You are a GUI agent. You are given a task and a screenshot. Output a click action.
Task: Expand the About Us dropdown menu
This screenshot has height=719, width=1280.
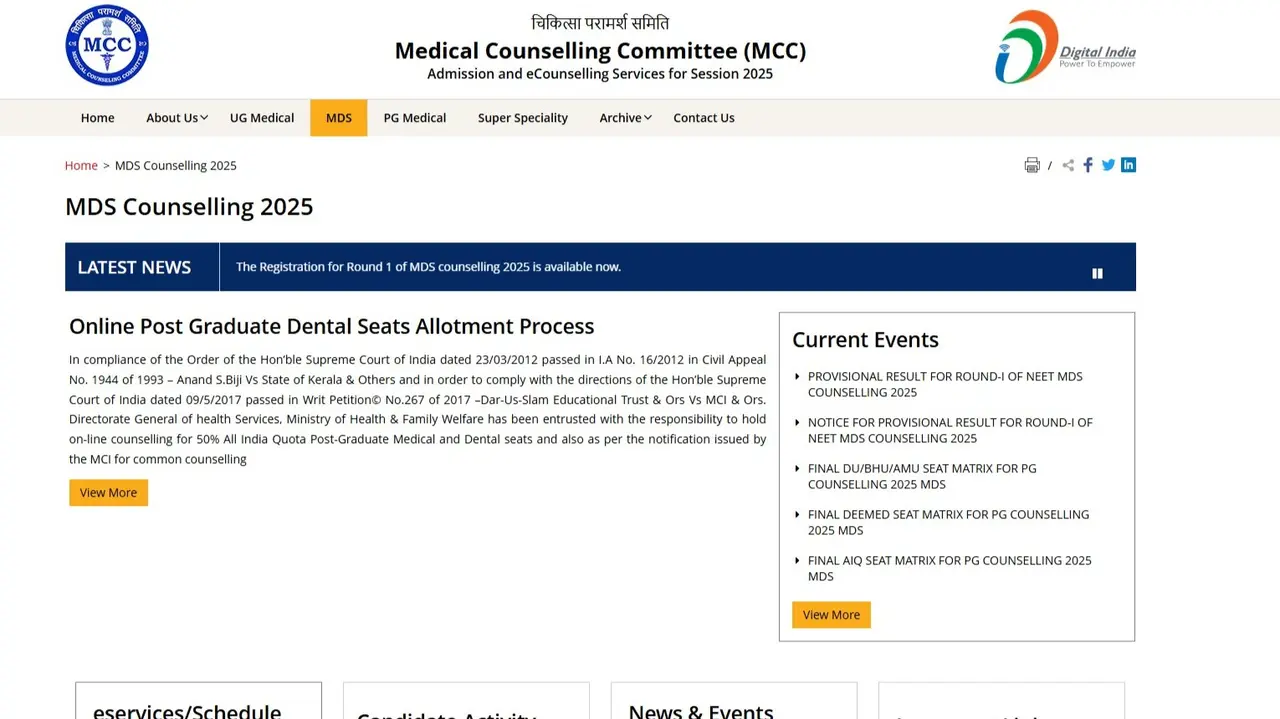click(171, 117)
